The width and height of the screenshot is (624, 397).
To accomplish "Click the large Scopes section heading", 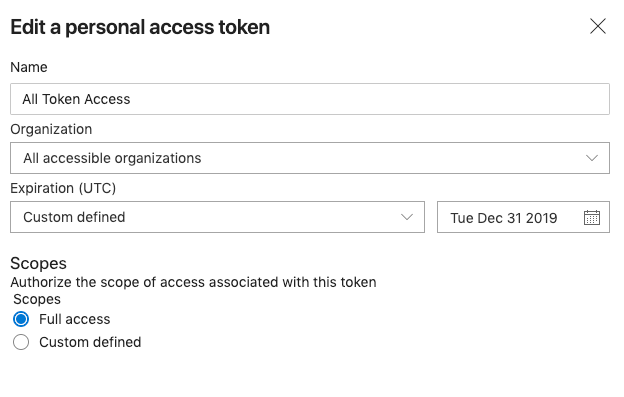I will click(38, 263).
